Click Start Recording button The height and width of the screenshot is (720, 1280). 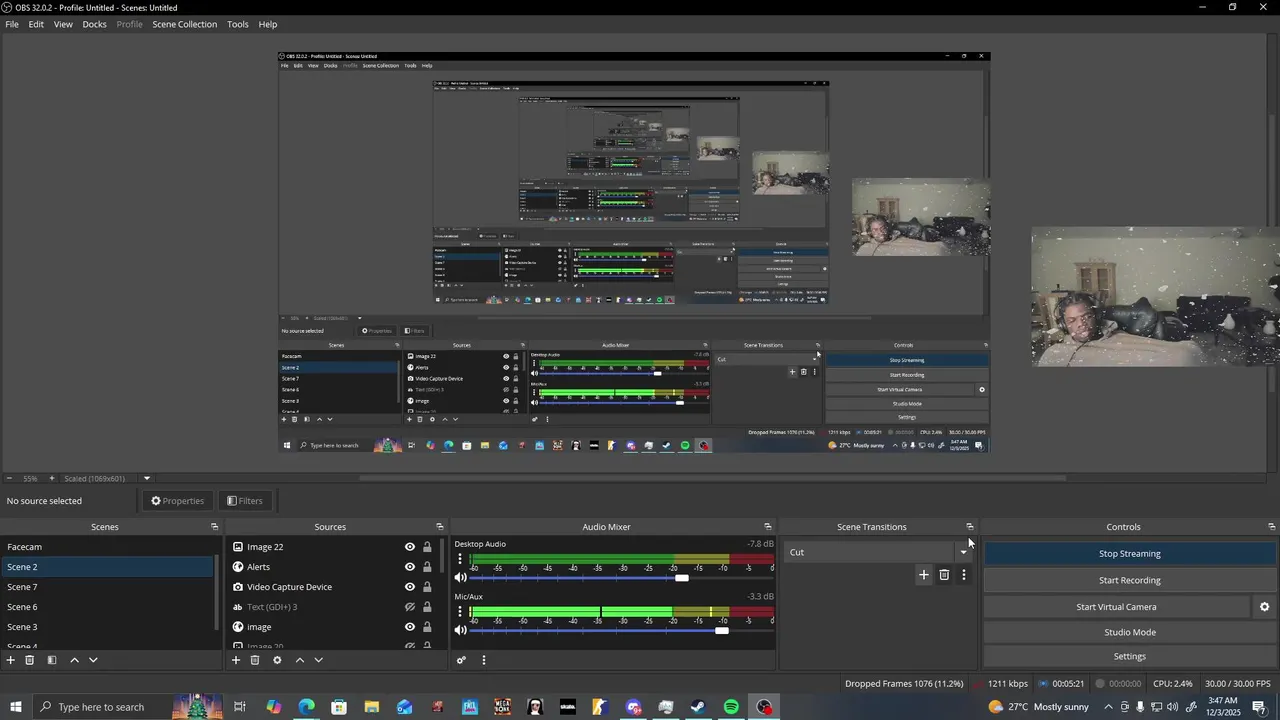tap(1130, 580)
